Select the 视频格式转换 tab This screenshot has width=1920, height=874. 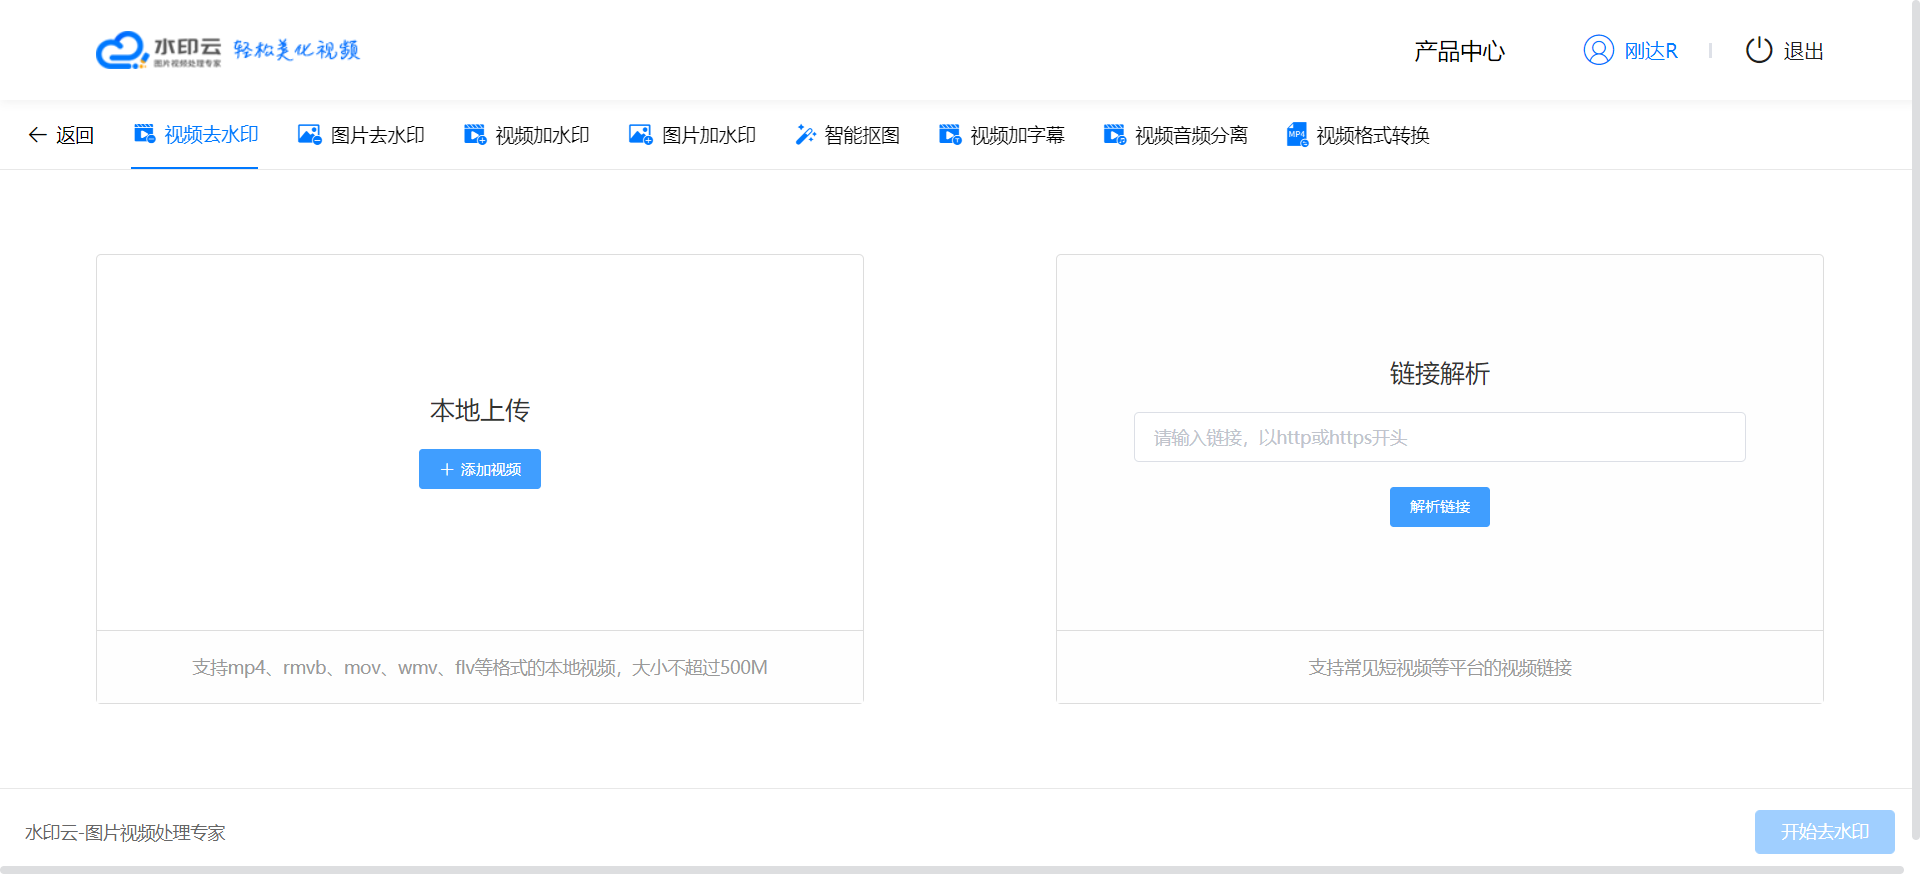click(1358, 135)
